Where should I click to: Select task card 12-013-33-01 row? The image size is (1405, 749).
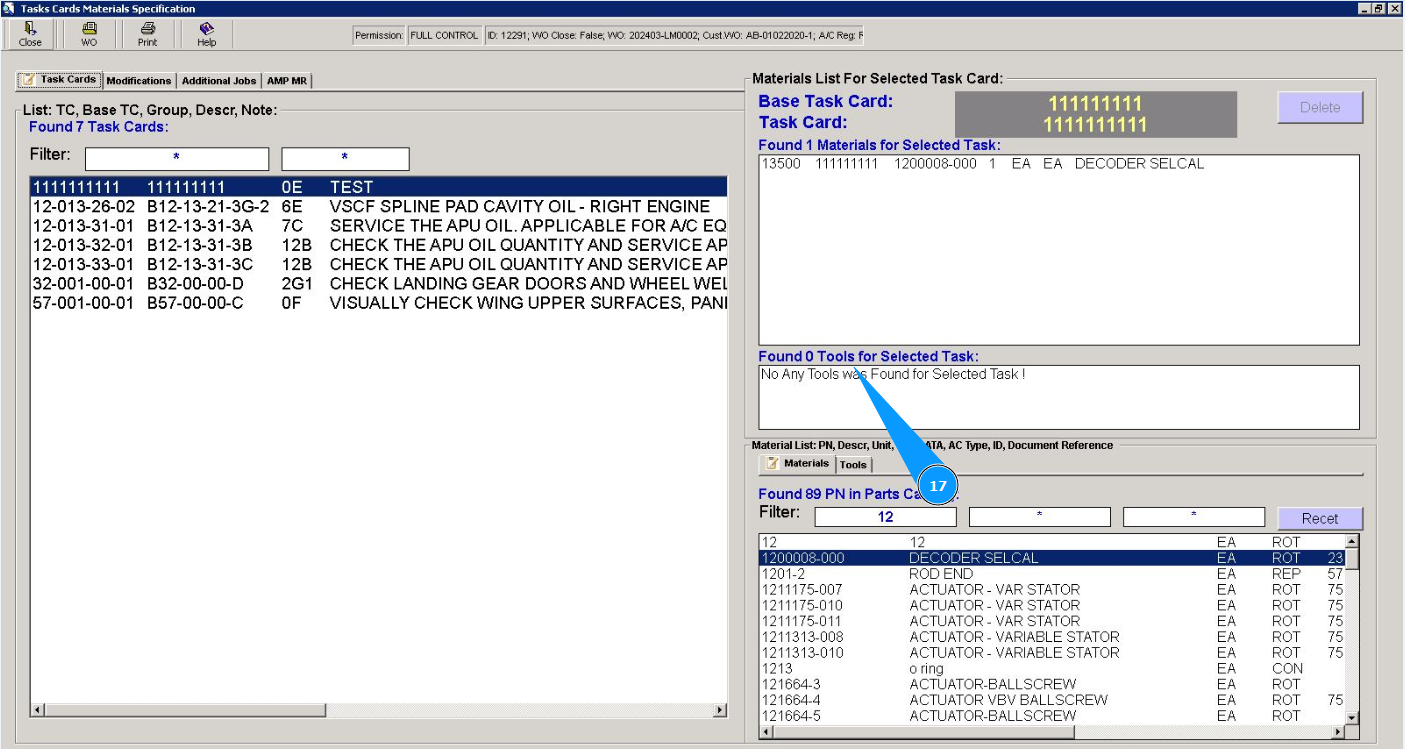379,264
